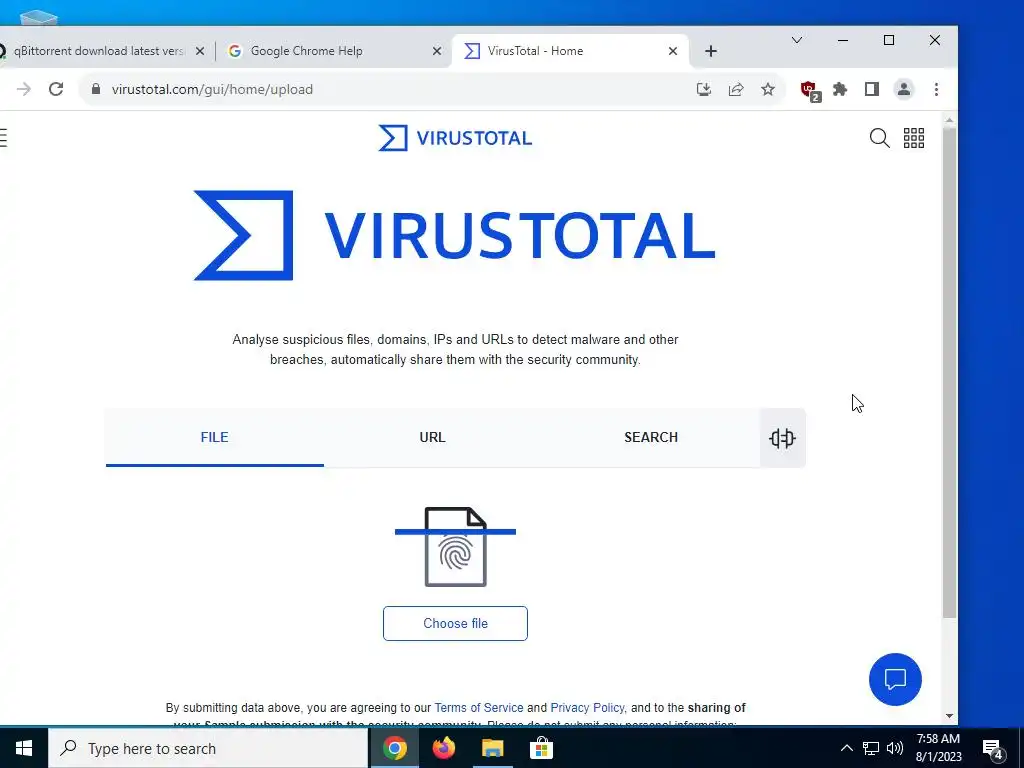Open the taskbar clock showing 7:58 AM
This screenshot has height=768, width=1024.
point(938,748)
